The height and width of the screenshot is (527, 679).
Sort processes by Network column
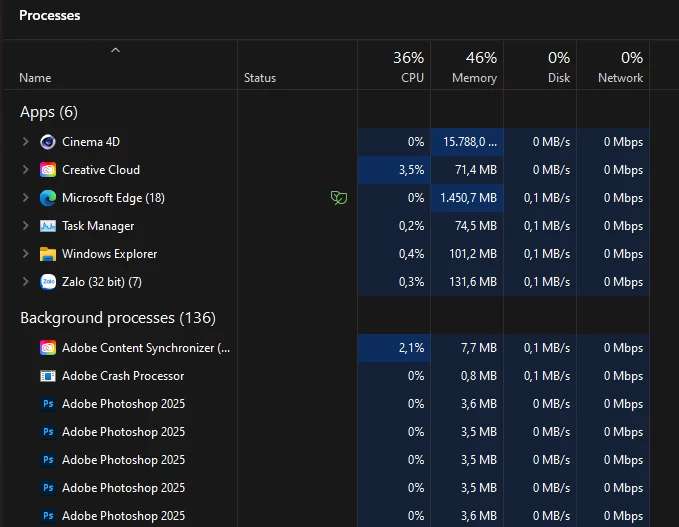[613, 66]
